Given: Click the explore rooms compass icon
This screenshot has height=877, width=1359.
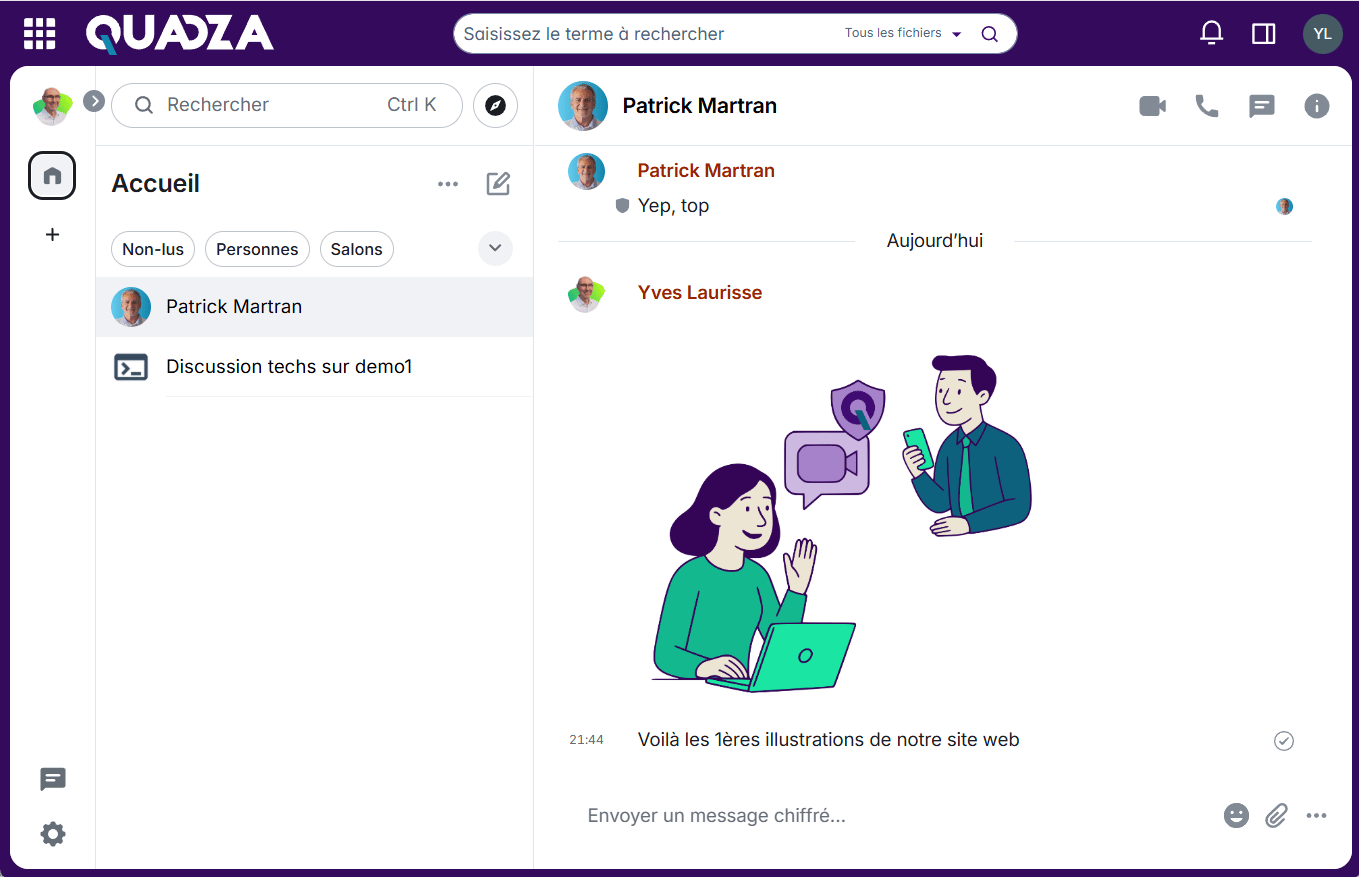Looking at the screenshot, I should [x=495, y=106].
